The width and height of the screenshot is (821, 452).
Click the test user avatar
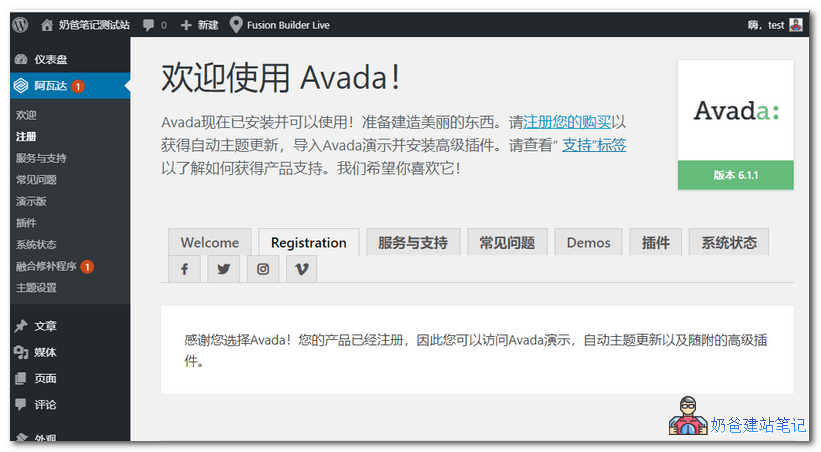tap(796, 25)
